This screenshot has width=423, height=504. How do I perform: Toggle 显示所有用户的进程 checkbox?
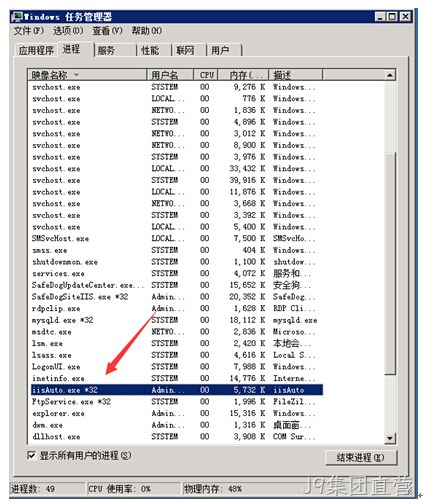[x=31, y=455]
